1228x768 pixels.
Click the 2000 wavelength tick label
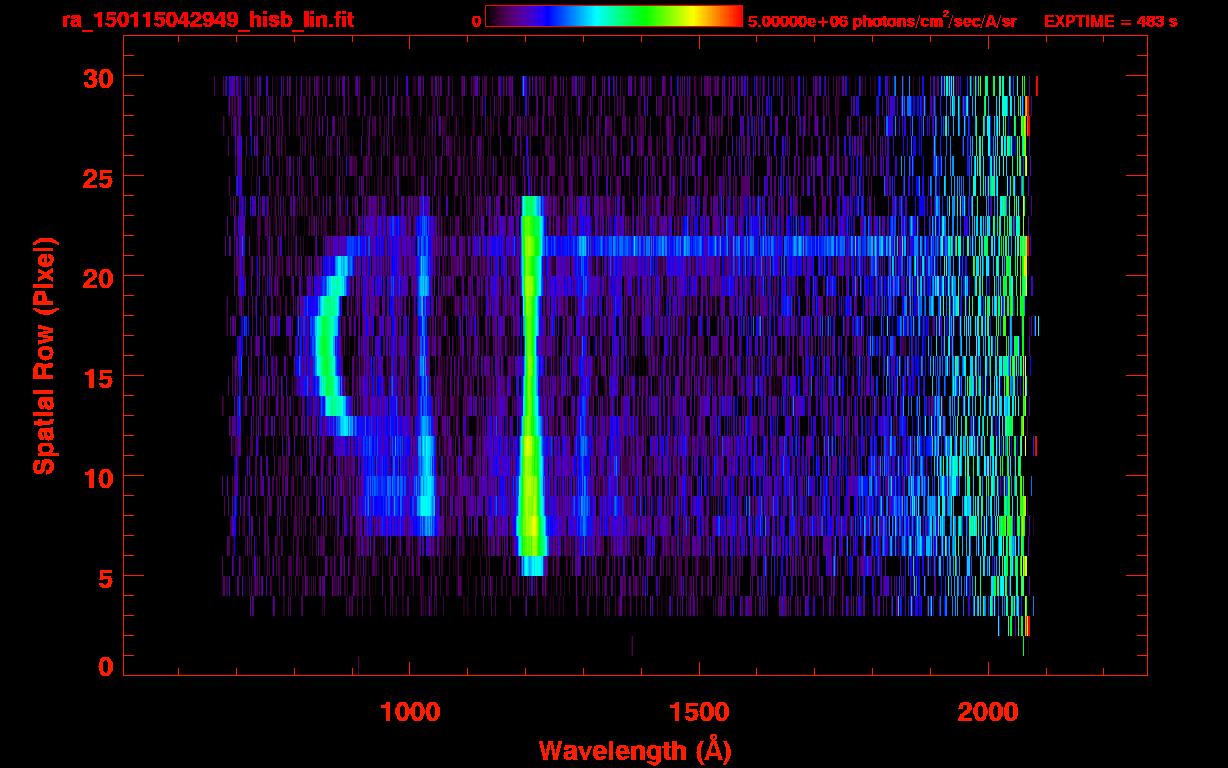tap(988, 712)
